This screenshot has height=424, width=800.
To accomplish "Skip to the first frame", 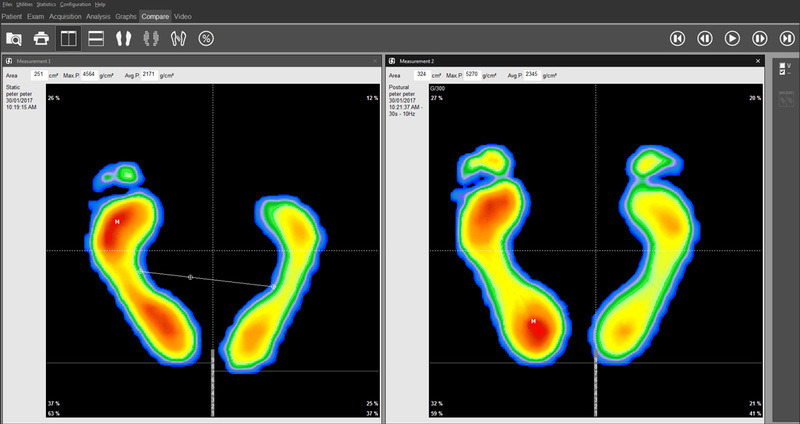I will pyautogui.click(x=678, y=38).
